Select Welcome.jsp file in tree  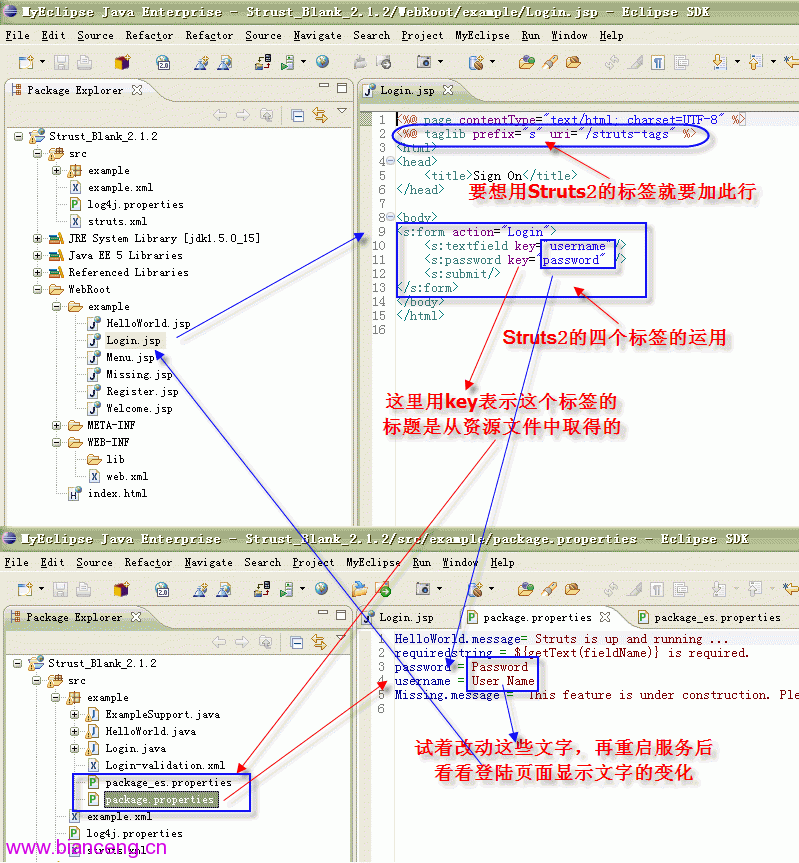click(139, 408)
